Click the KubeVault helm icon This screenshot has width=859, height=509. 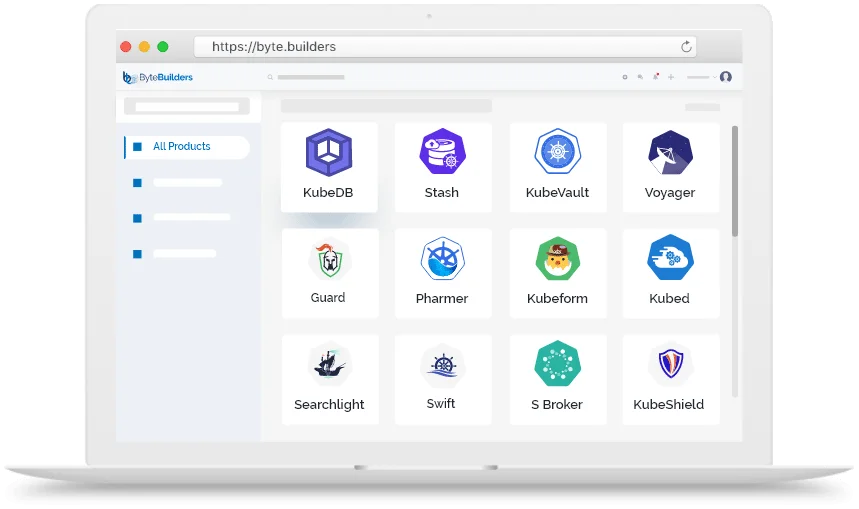click(x=557, y=152)
